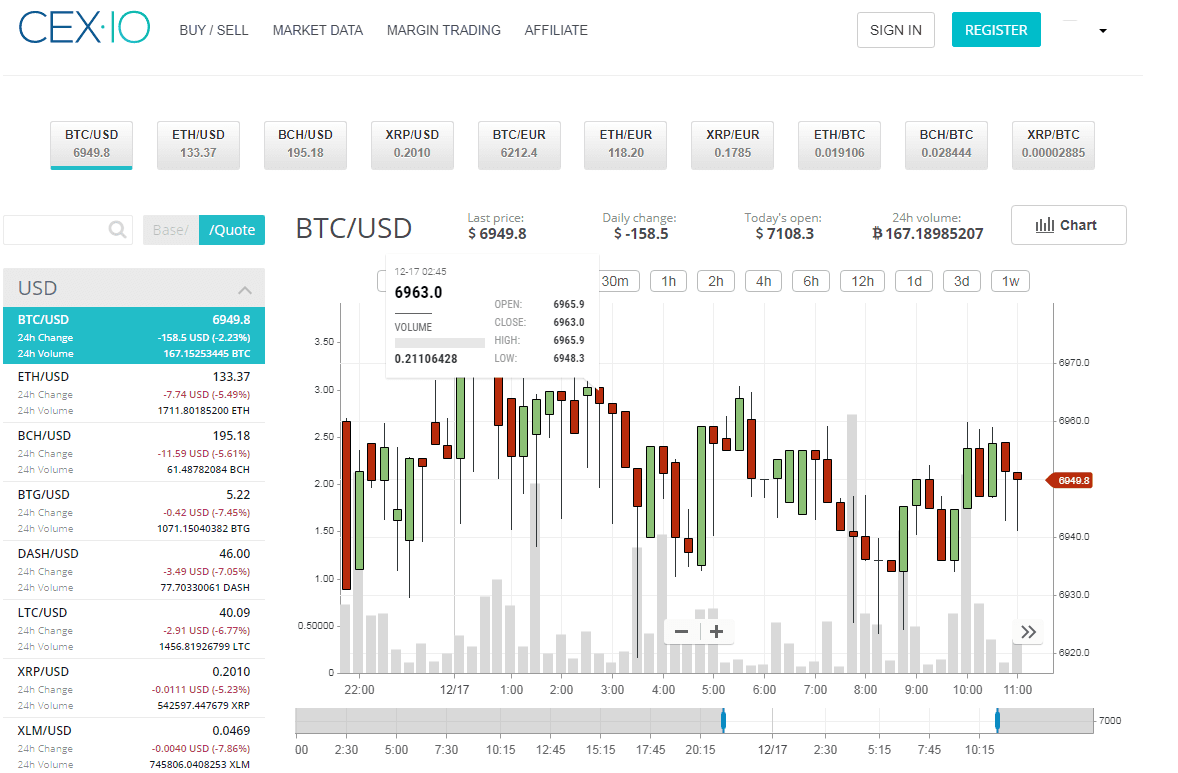Click the left range handle of the timeline navigator
Image resolution: width=1178 pixels, height=773 pixels.
point(723,720)
